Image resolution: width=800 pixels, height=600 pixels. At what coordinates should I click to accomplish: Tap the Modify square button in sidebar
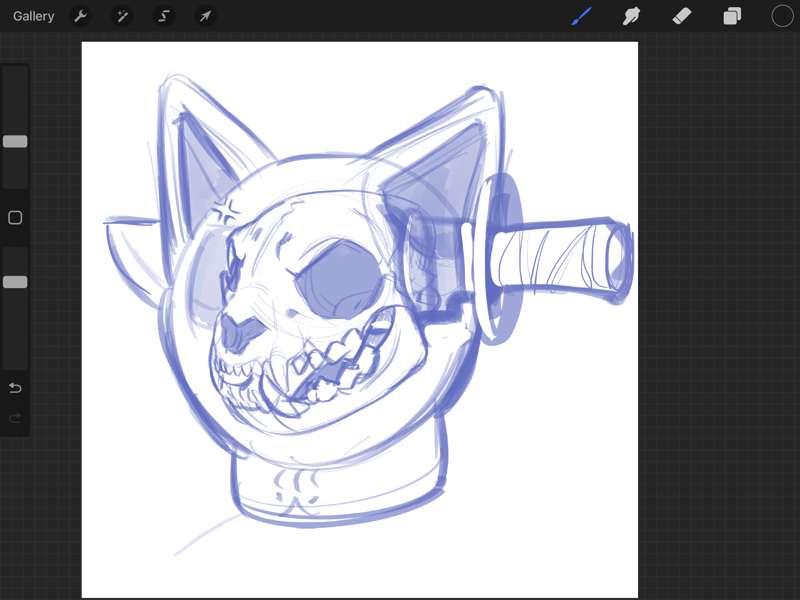coord(15,218)
